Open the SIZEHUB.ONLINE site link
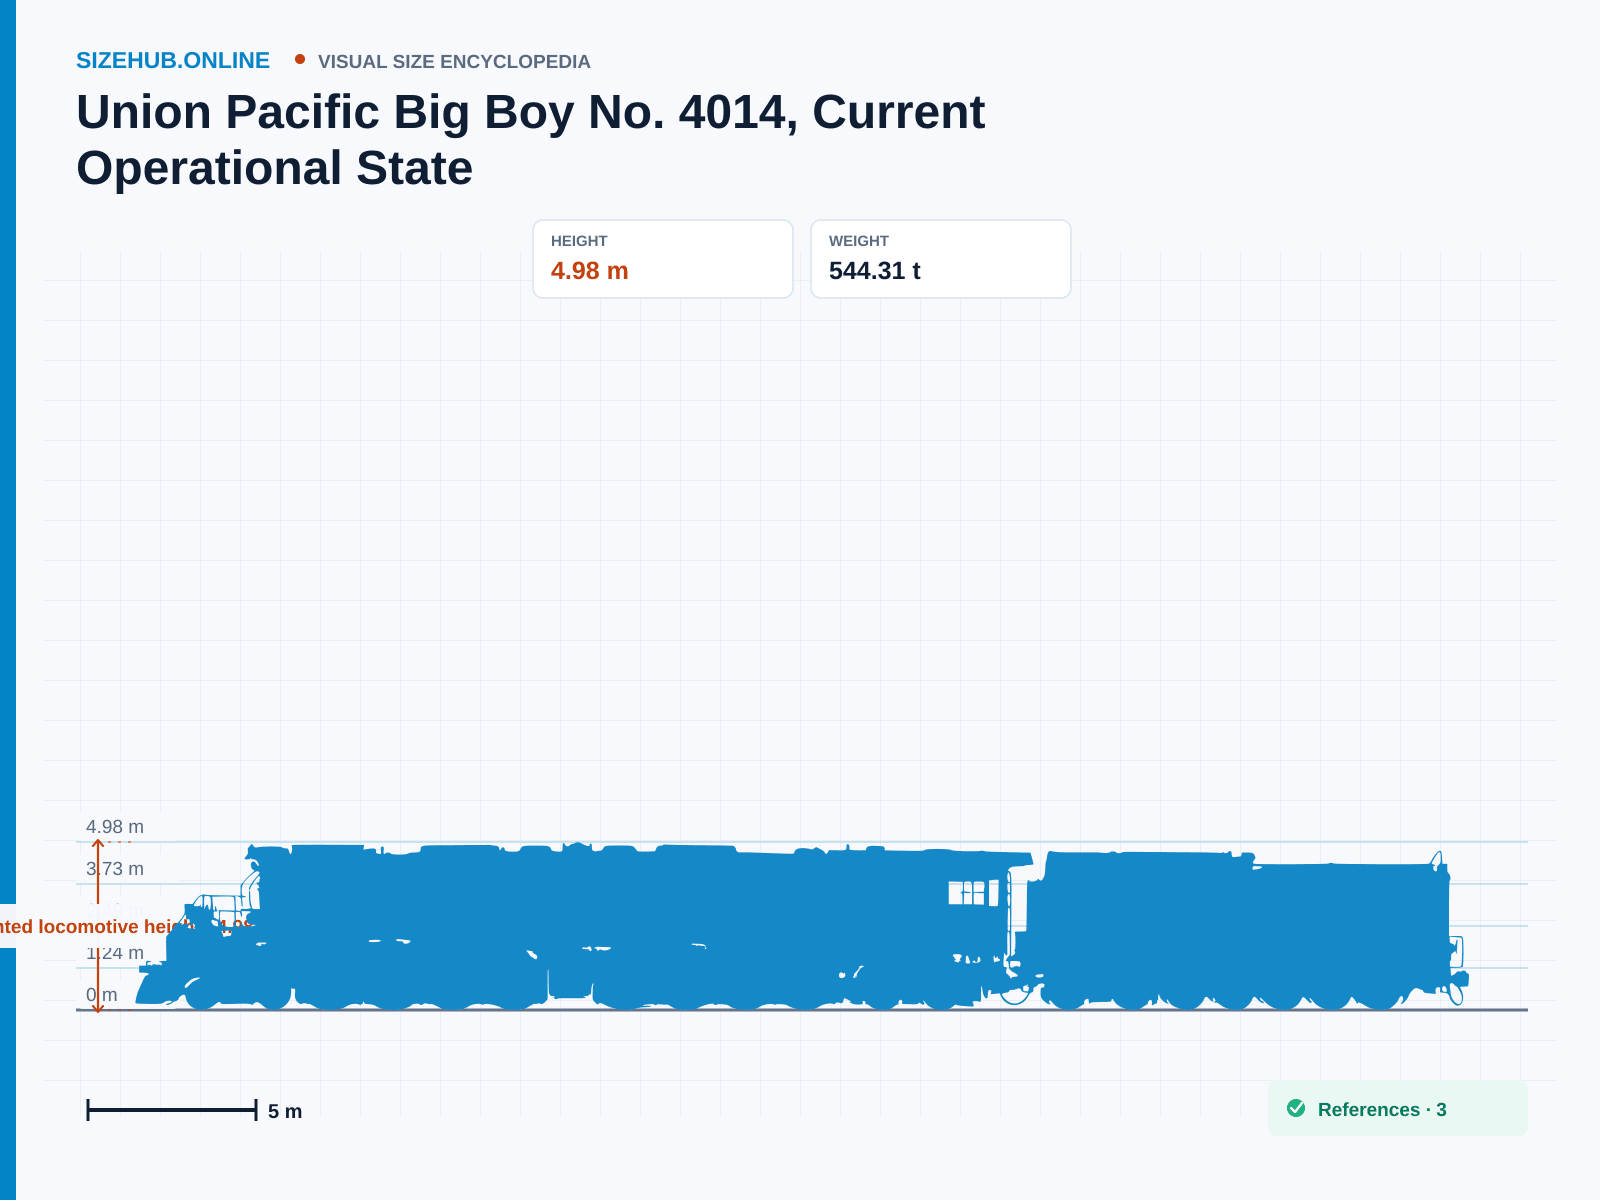The height and width of the screenshot is (1200, 1600). coord(173,60)
